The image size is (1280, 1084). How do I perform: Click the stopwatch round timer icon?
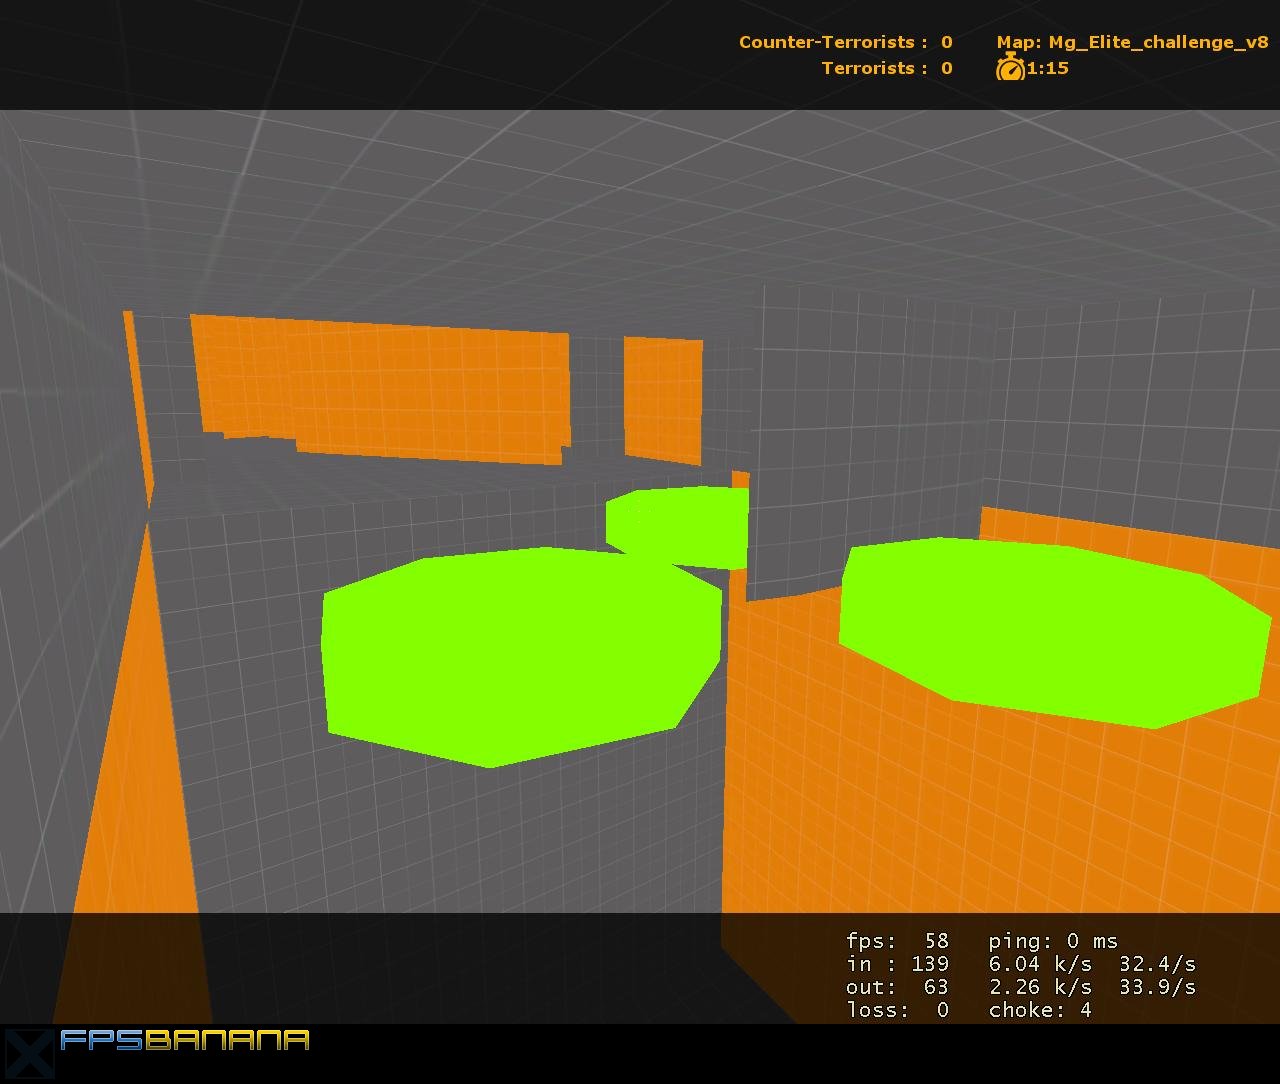tap(1010, 68)
